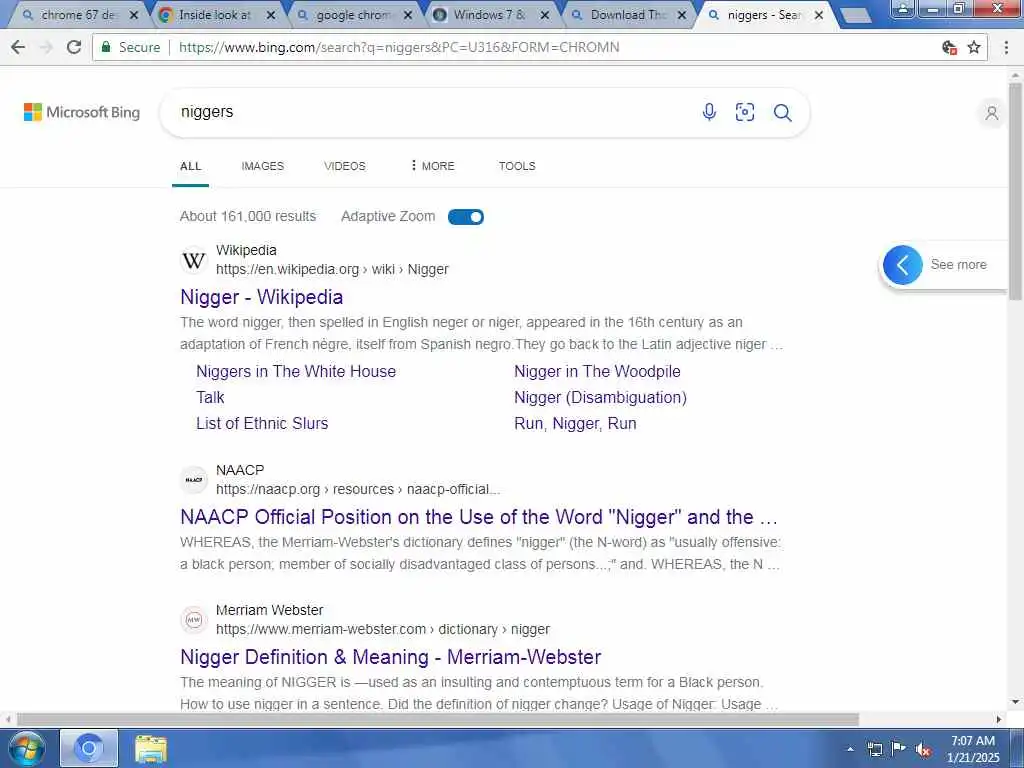This screenshot has width=1024, height=768.
Task: Click the merriam-webster.com dictionary URL breadcrumb
Action: tap(383, 629)
